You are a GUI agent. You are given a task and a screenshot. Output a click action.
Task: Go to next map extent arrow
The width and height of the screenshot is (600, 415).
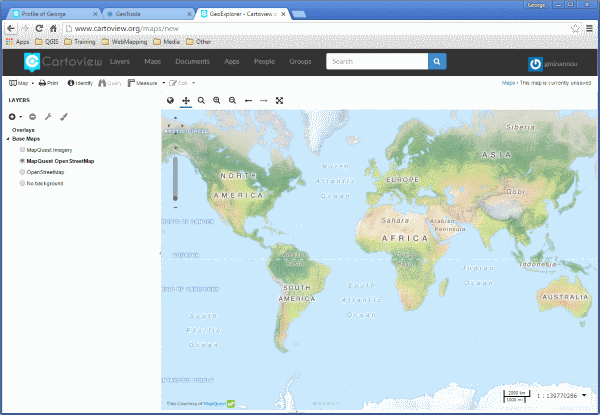click(264, 101)
